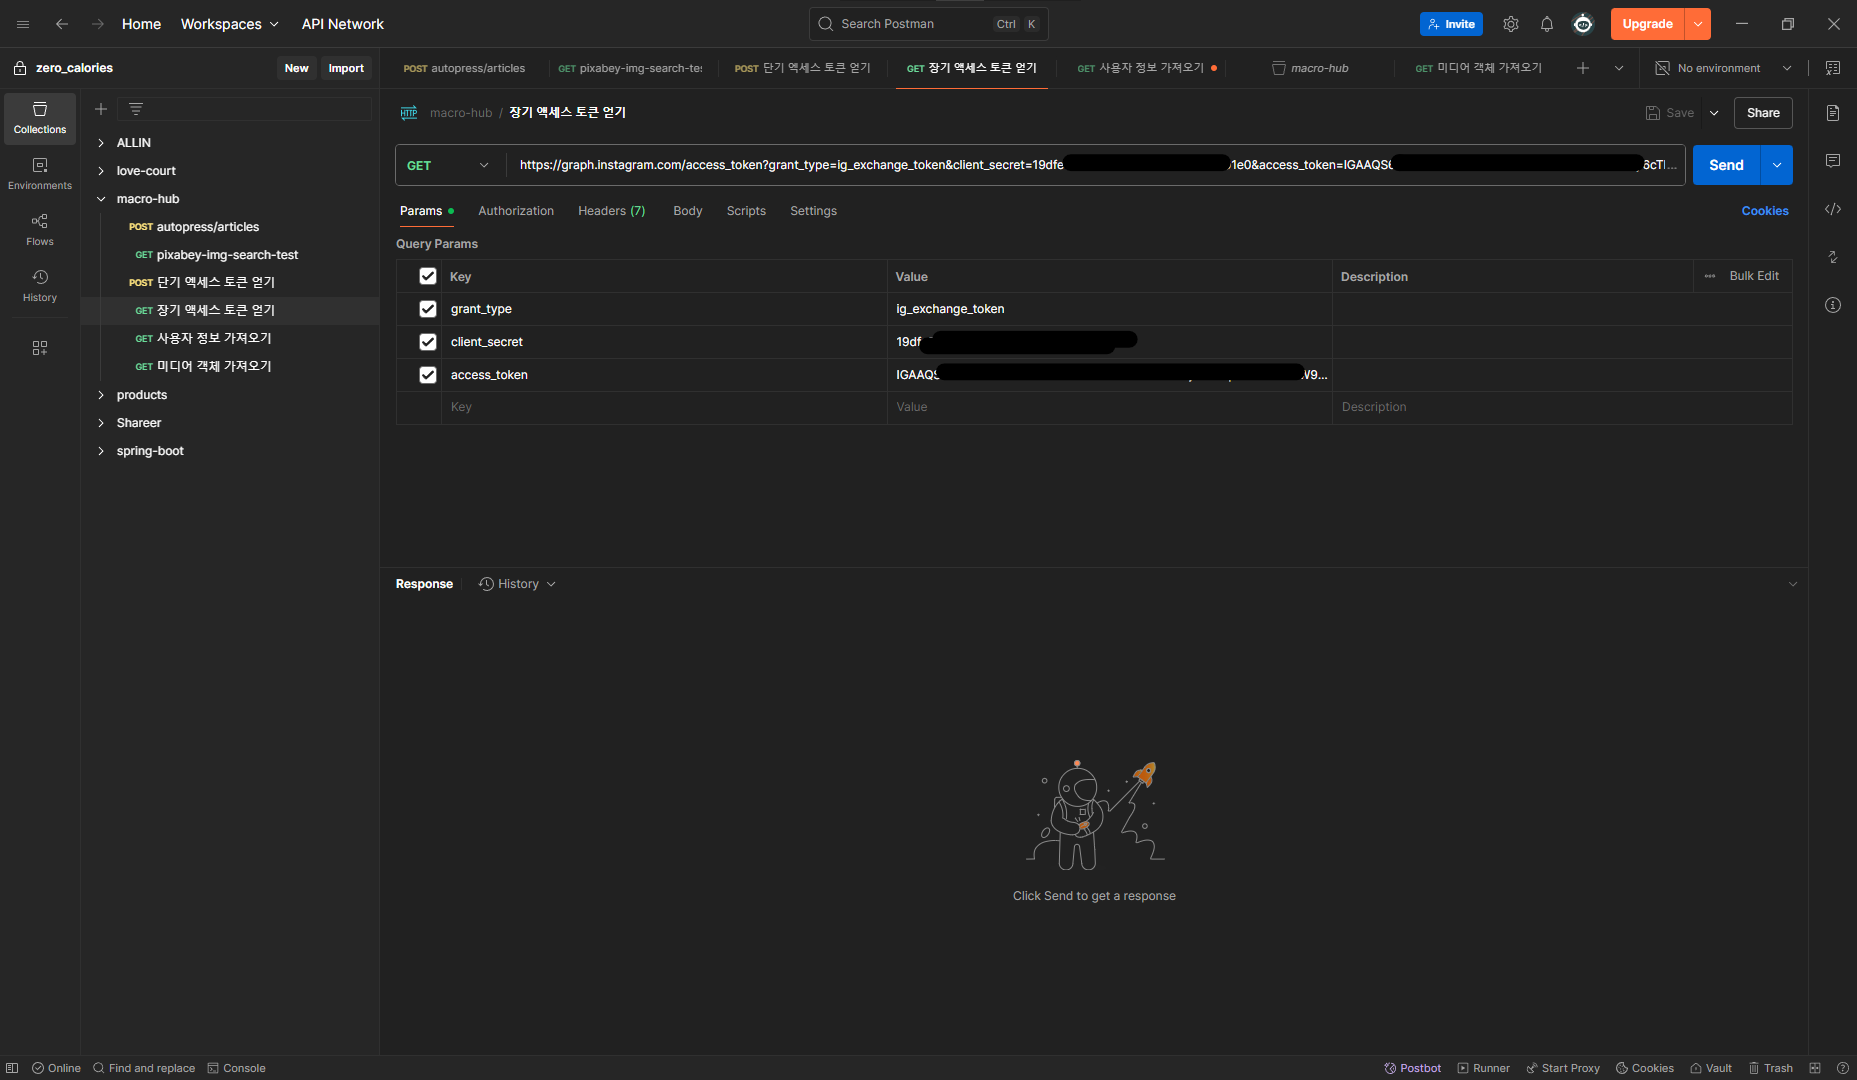Viewport: 1857px width, 1080px height.
Task: Uncheck the access_token parameter
Action: point(428,375)
